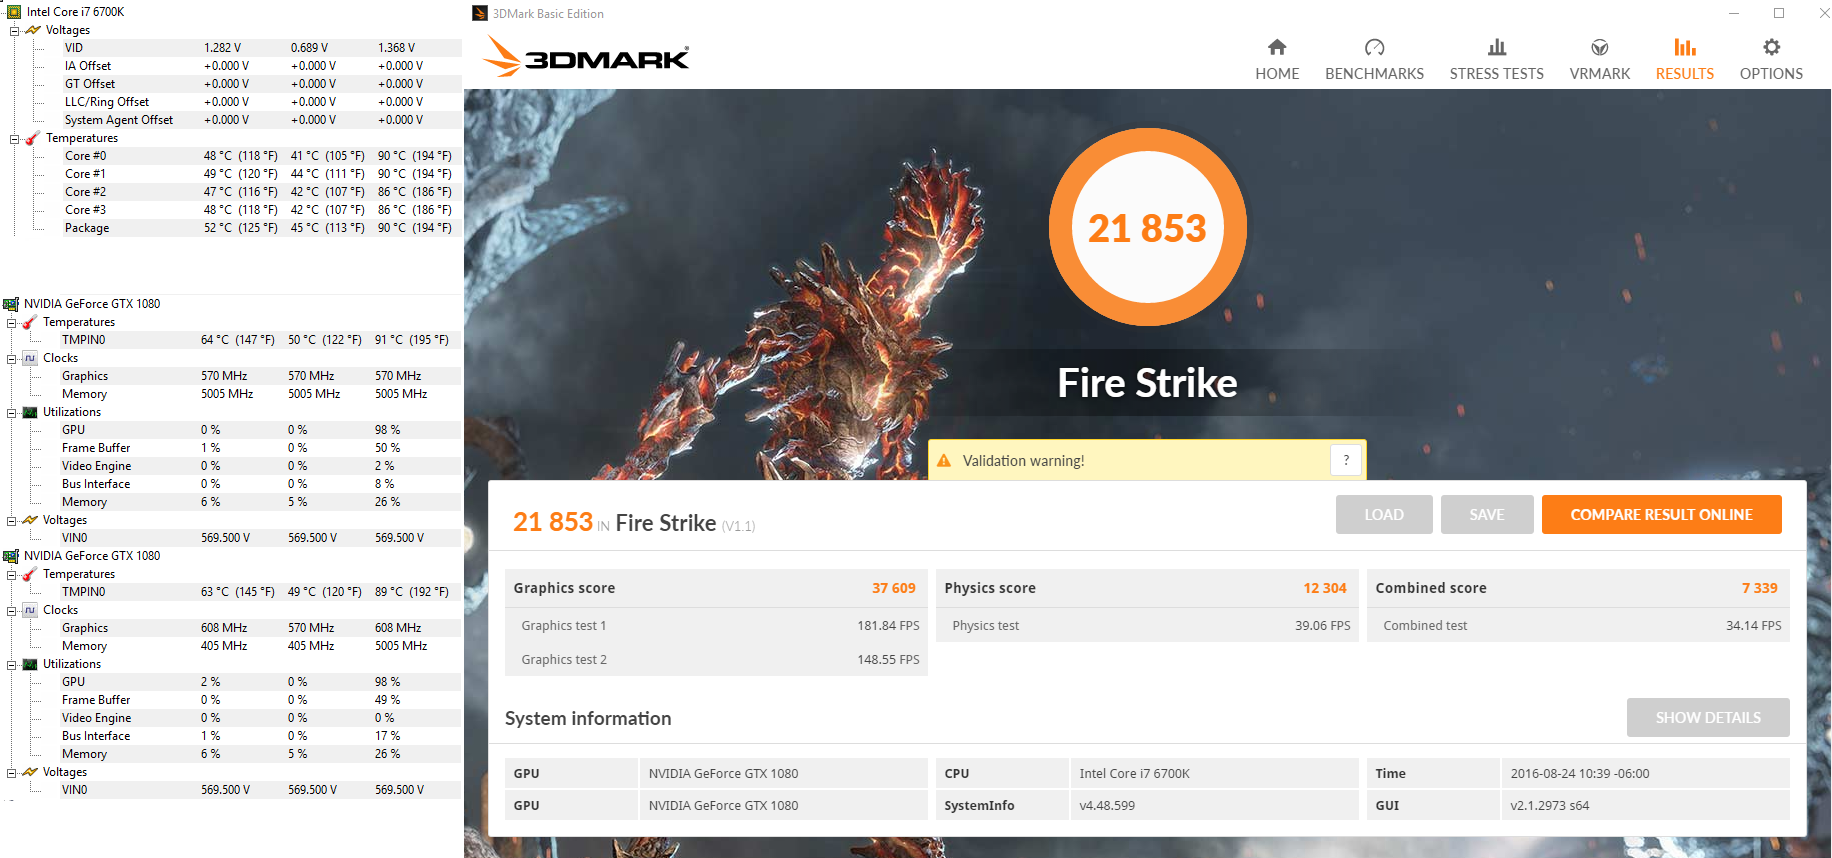Screen dimensions: 1832x858
Task: Select the RESULTS tab
Action: [1684, 59]
